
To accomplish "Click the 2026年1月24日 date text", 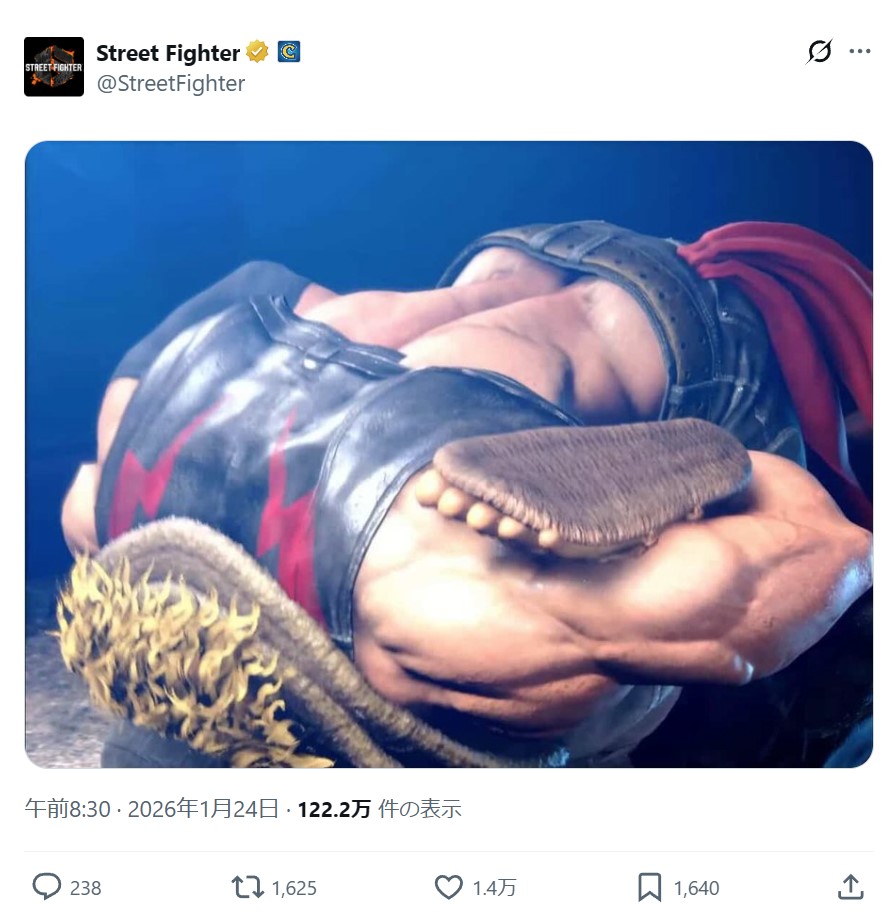I will click(x=203, y=809).
